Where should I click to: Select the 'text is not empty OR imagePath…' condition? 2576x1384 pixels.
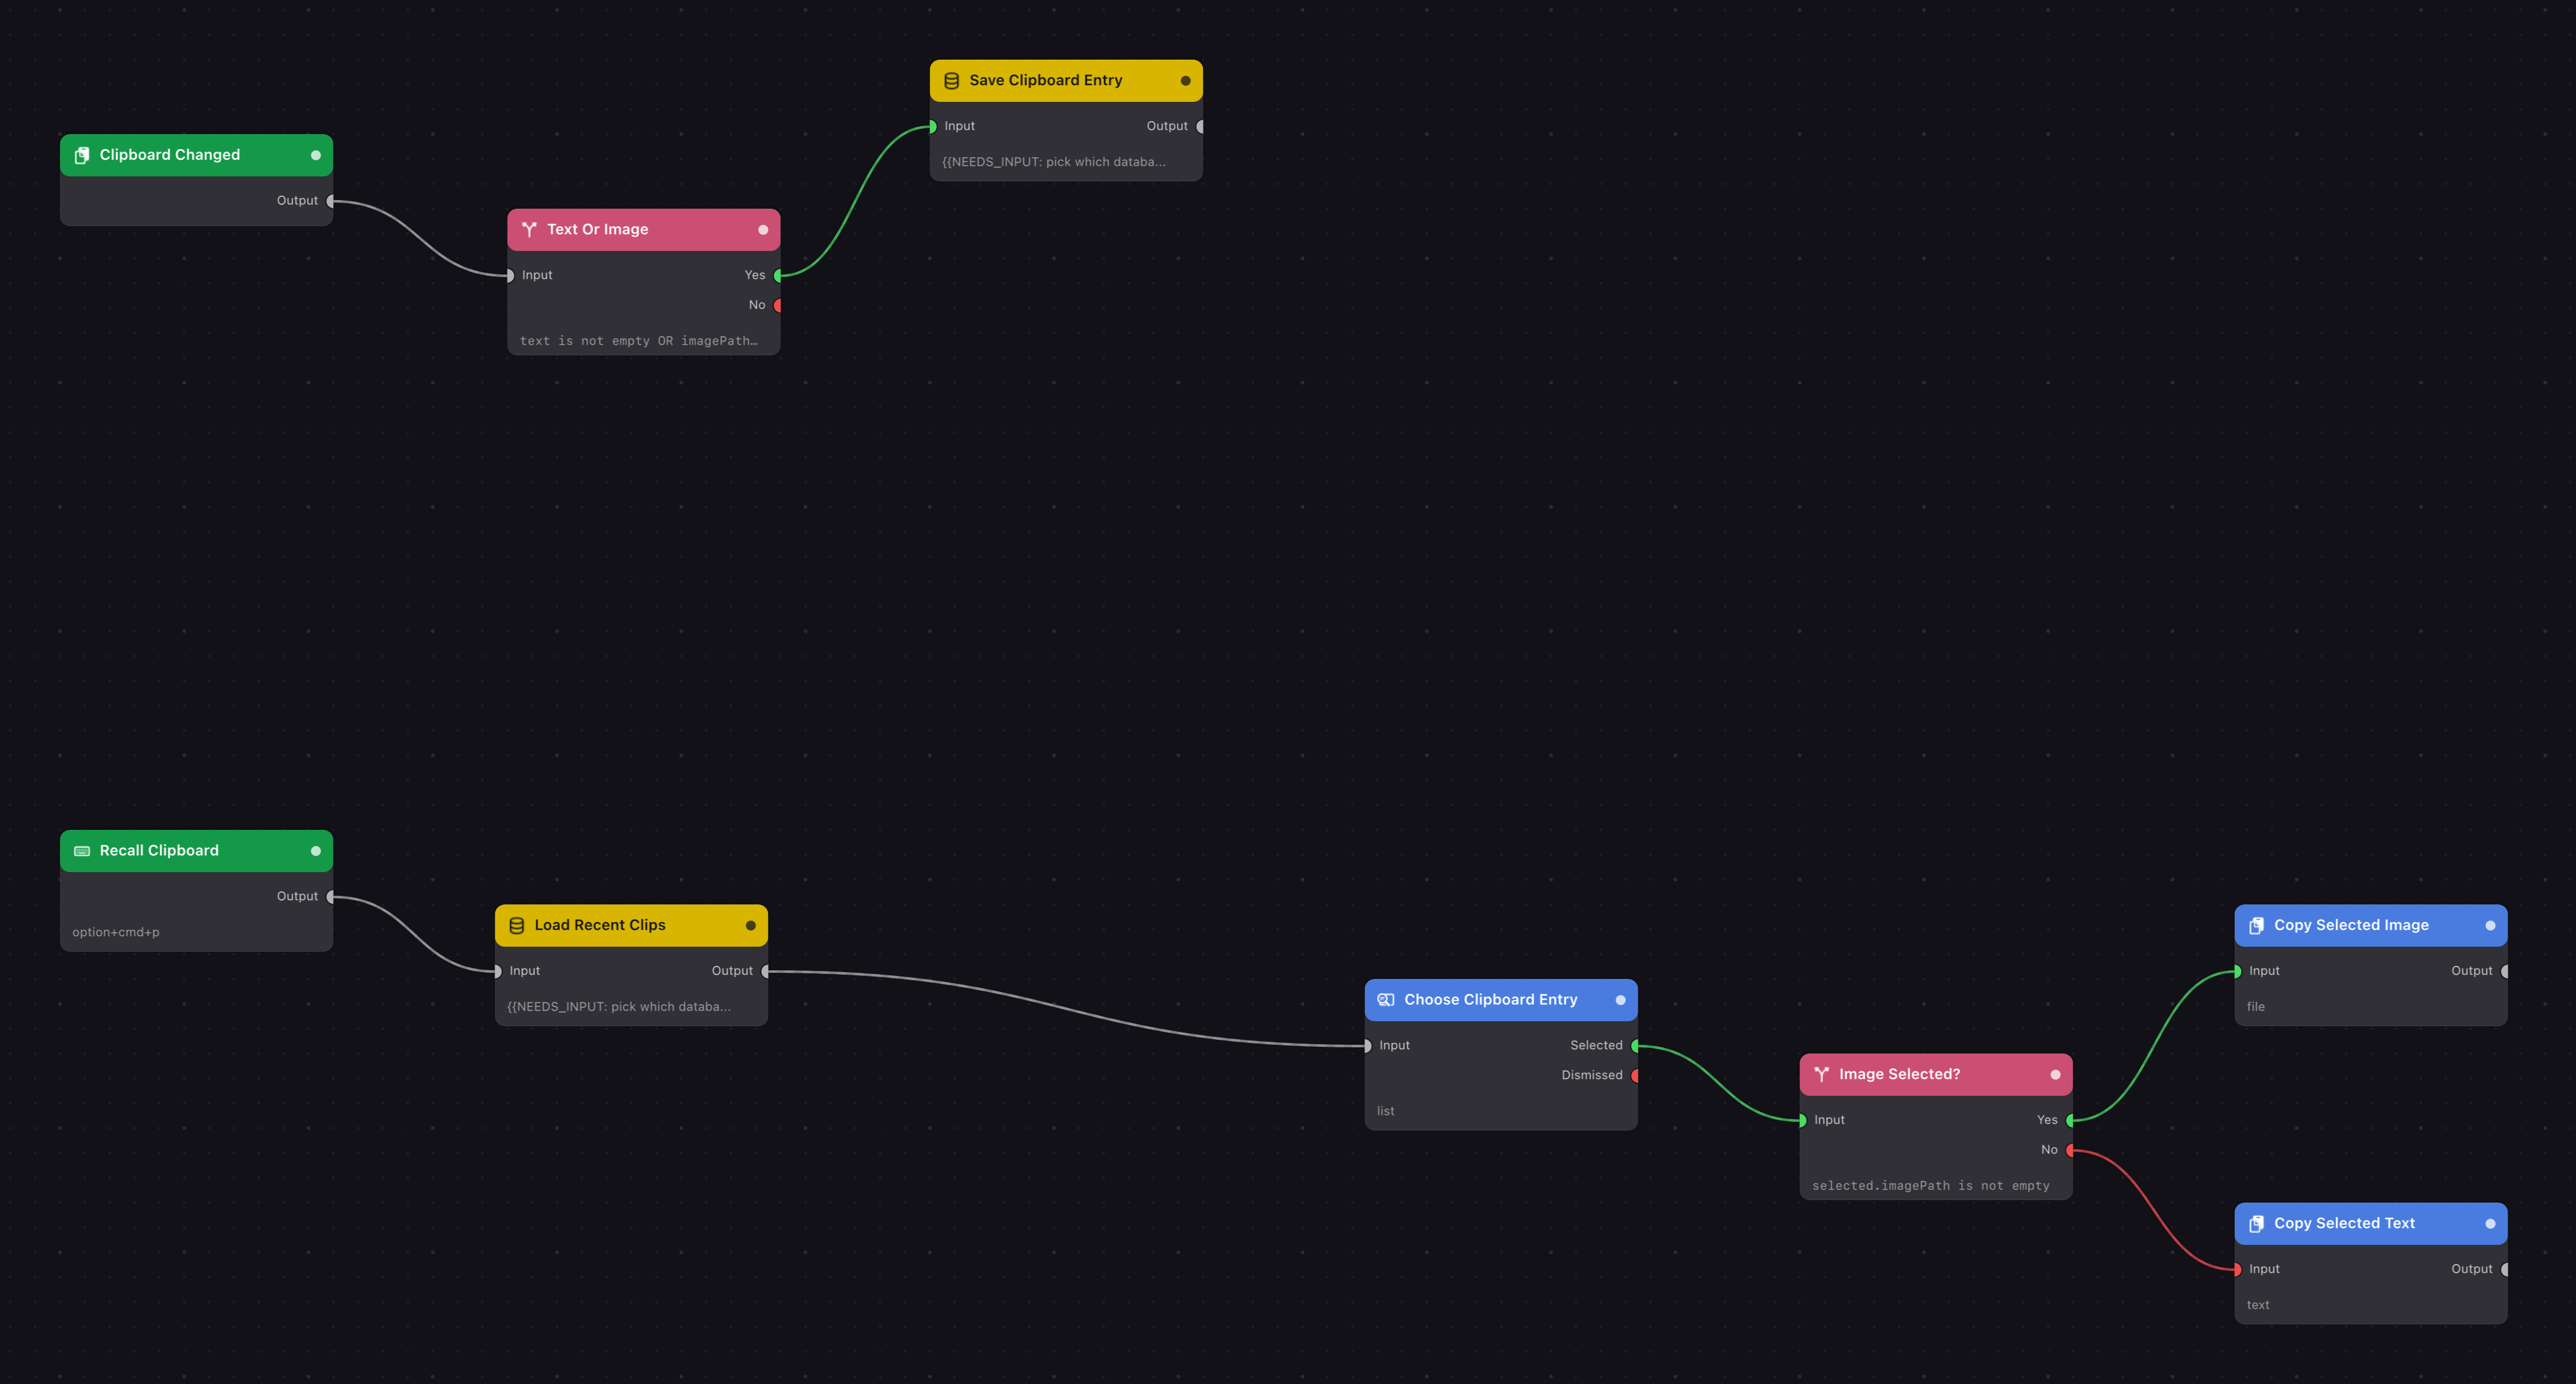pyautogui.click(x=639, y=341)
